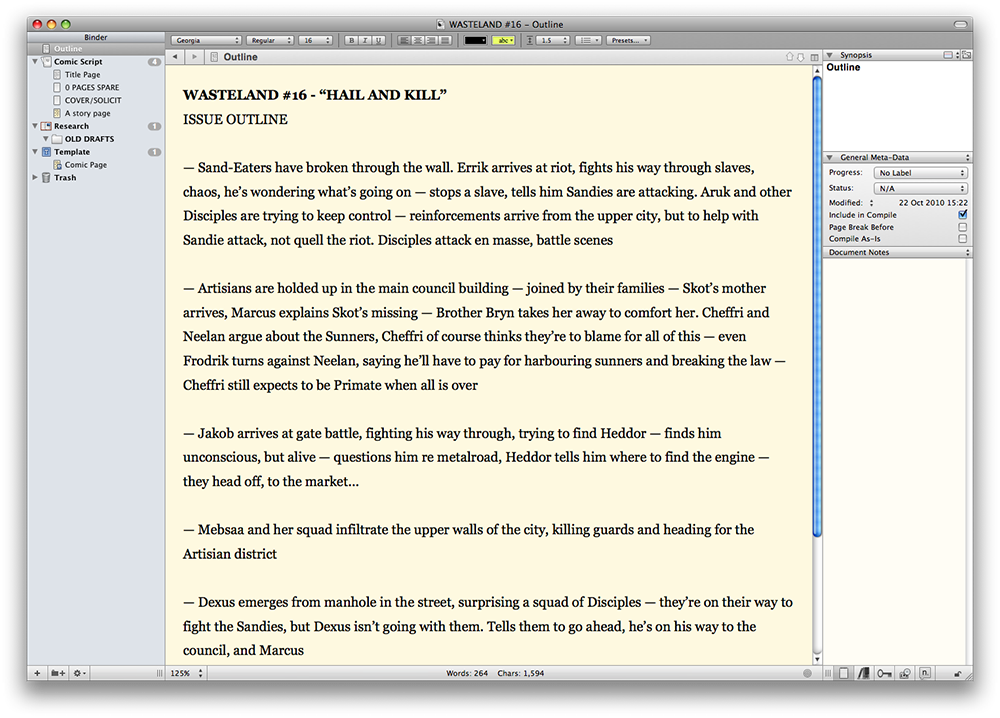Viewport: 1000px width, 718px height.
Task: Open the gear action menu under Binder
Action: pyautogui.click(x=80, y=674)
